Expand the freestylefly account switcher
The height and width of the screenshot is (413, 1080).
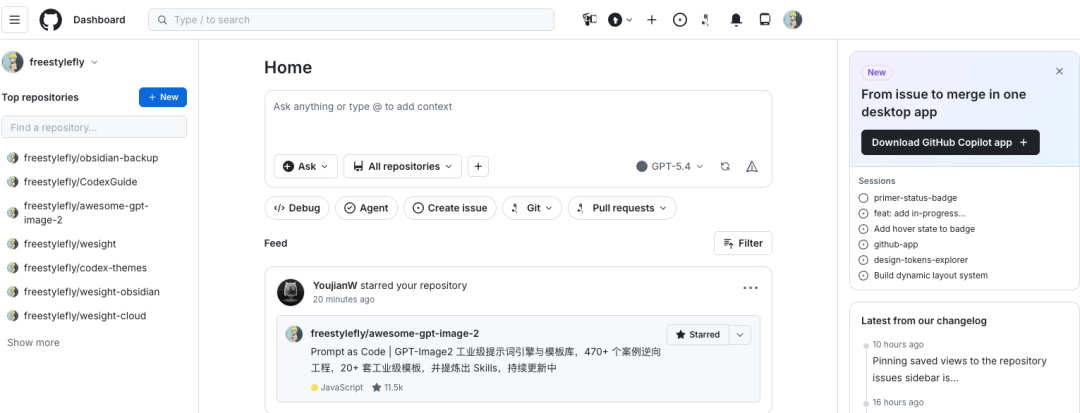(x=94, y=62)
